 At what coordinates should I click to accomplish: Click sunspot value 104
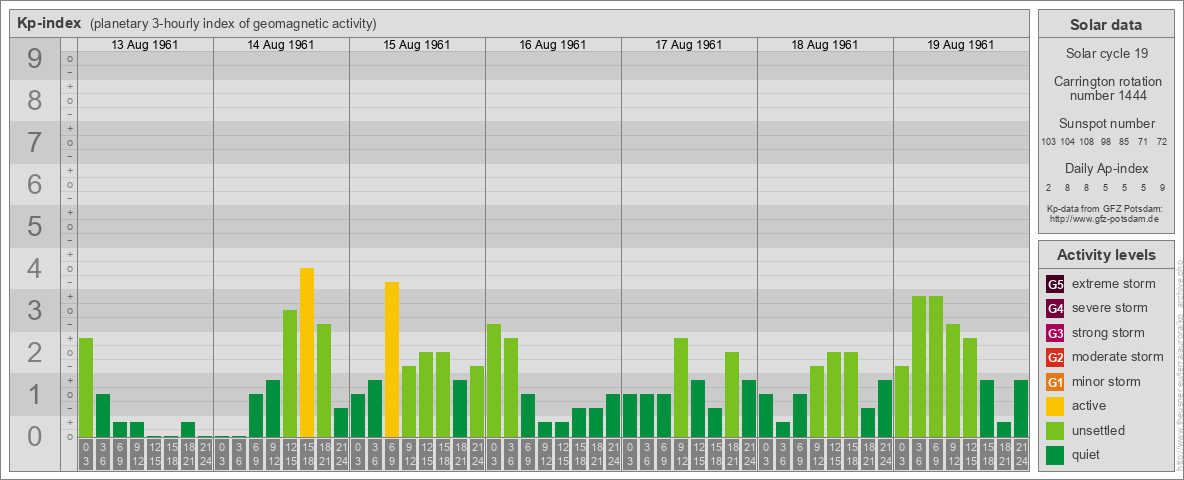pyautogui.click(x=1068, y=142)
